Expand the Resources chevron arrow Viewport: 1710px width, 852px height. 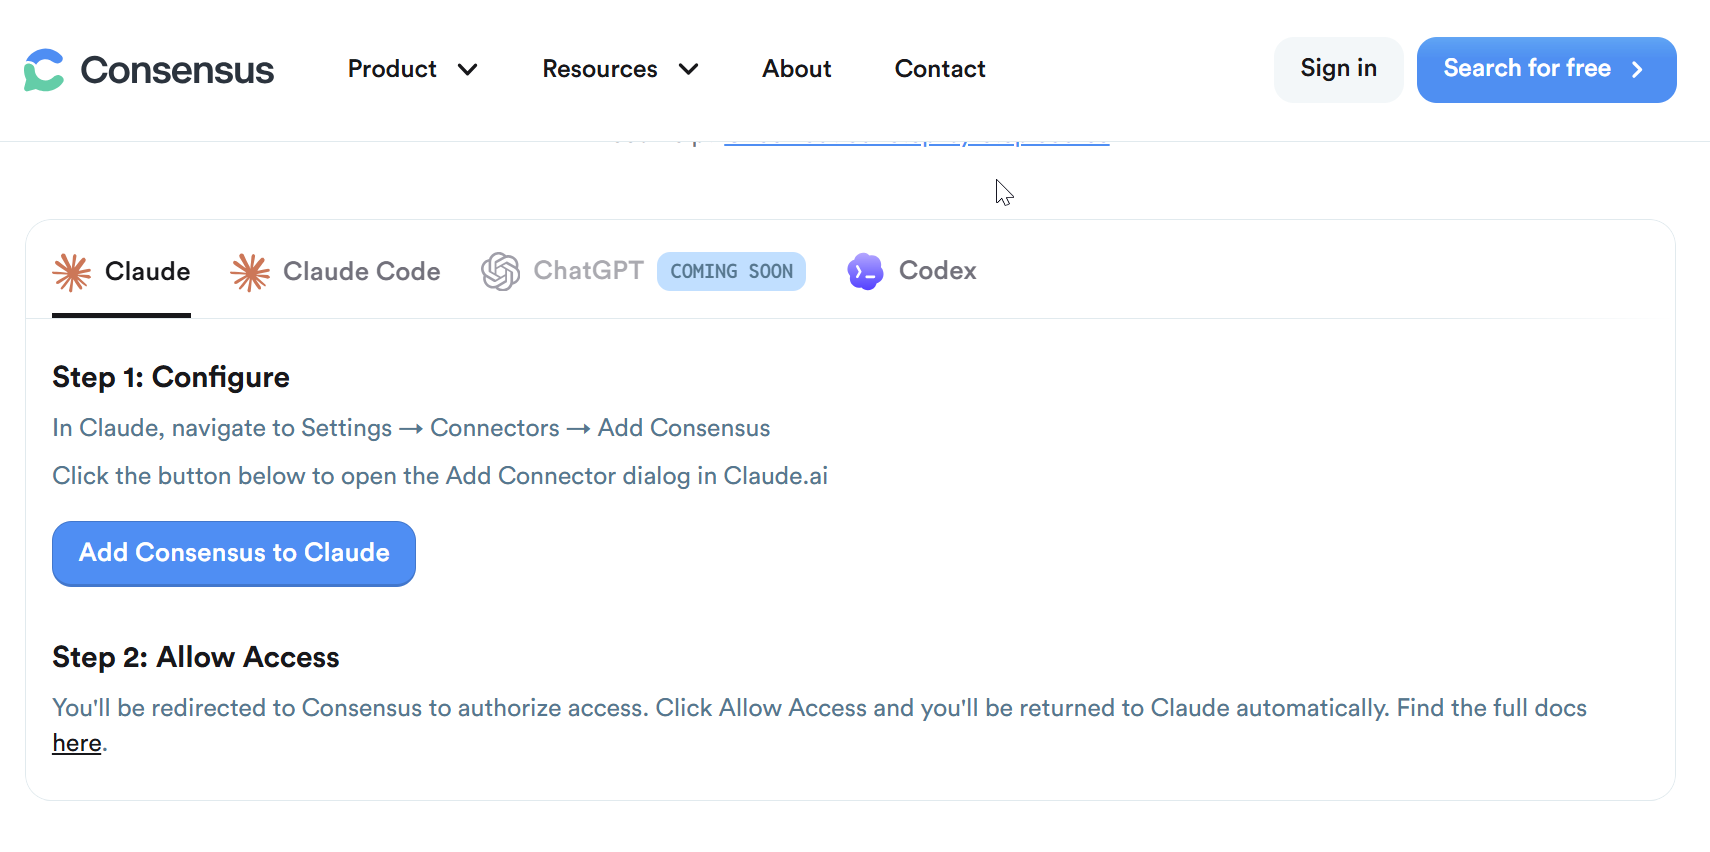688,69
